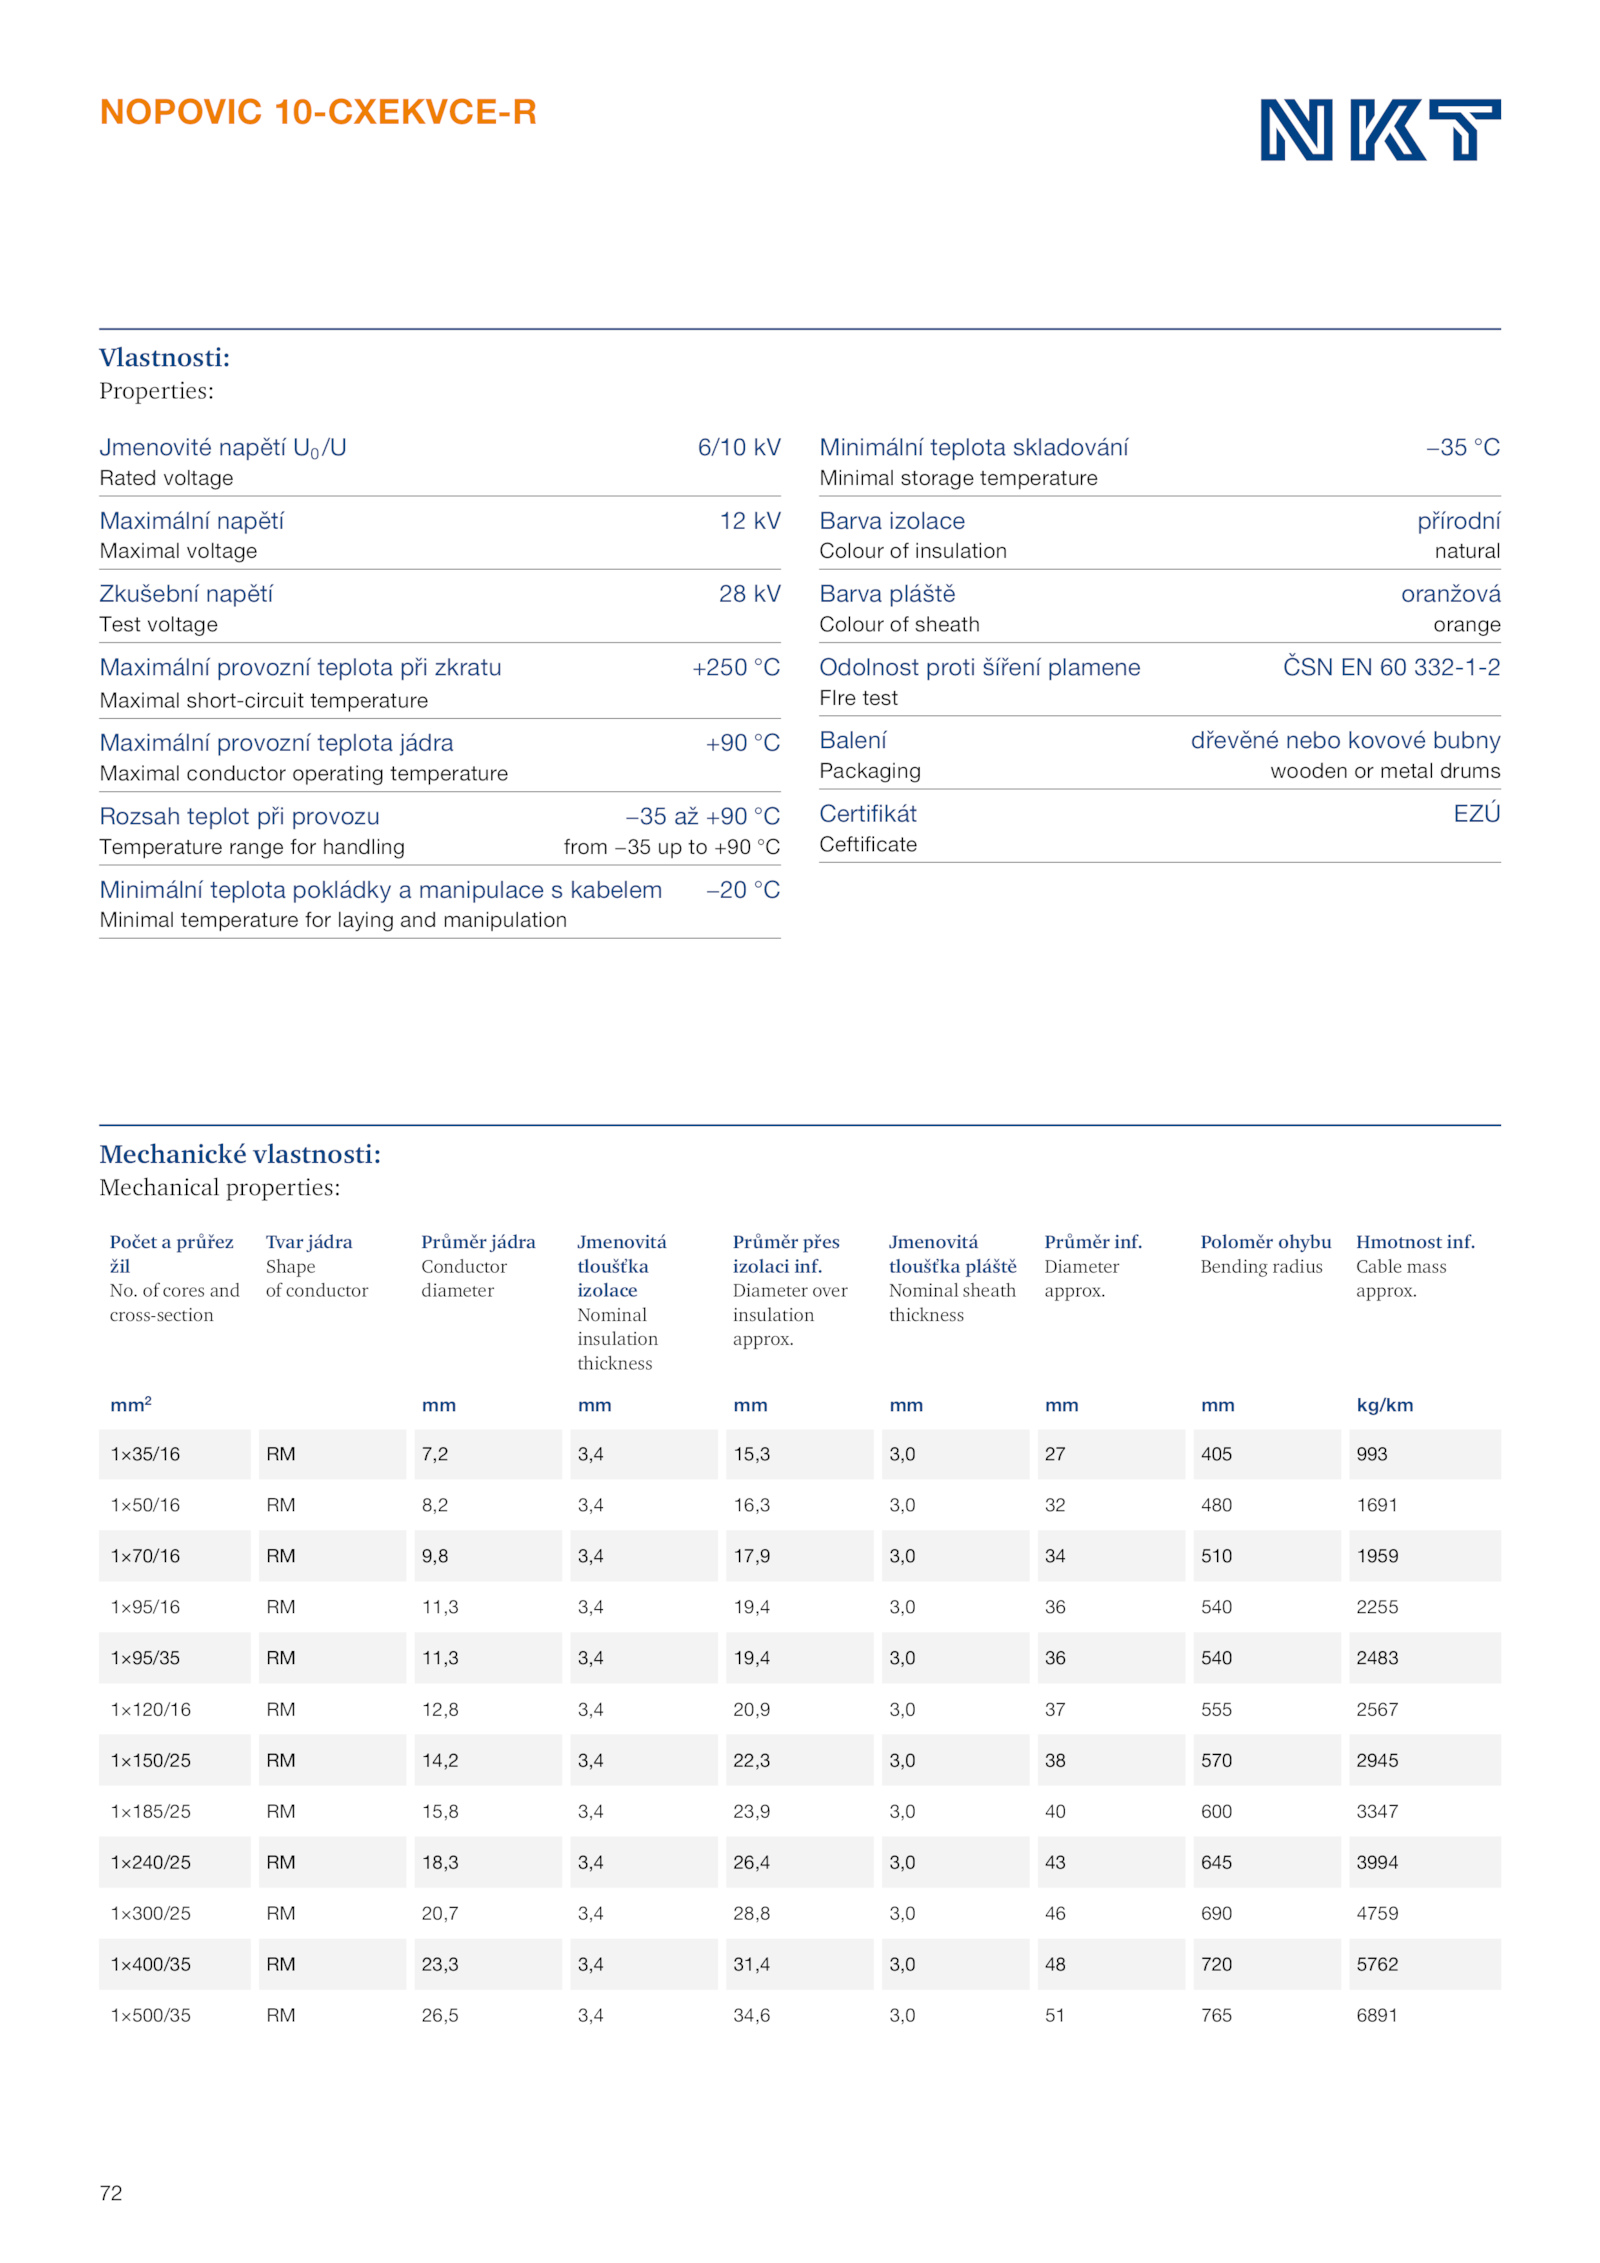The height and width of the screenshot is (2263, 1600).
Task: Click bending radius value 765
Action: tap(1216, 2015)
